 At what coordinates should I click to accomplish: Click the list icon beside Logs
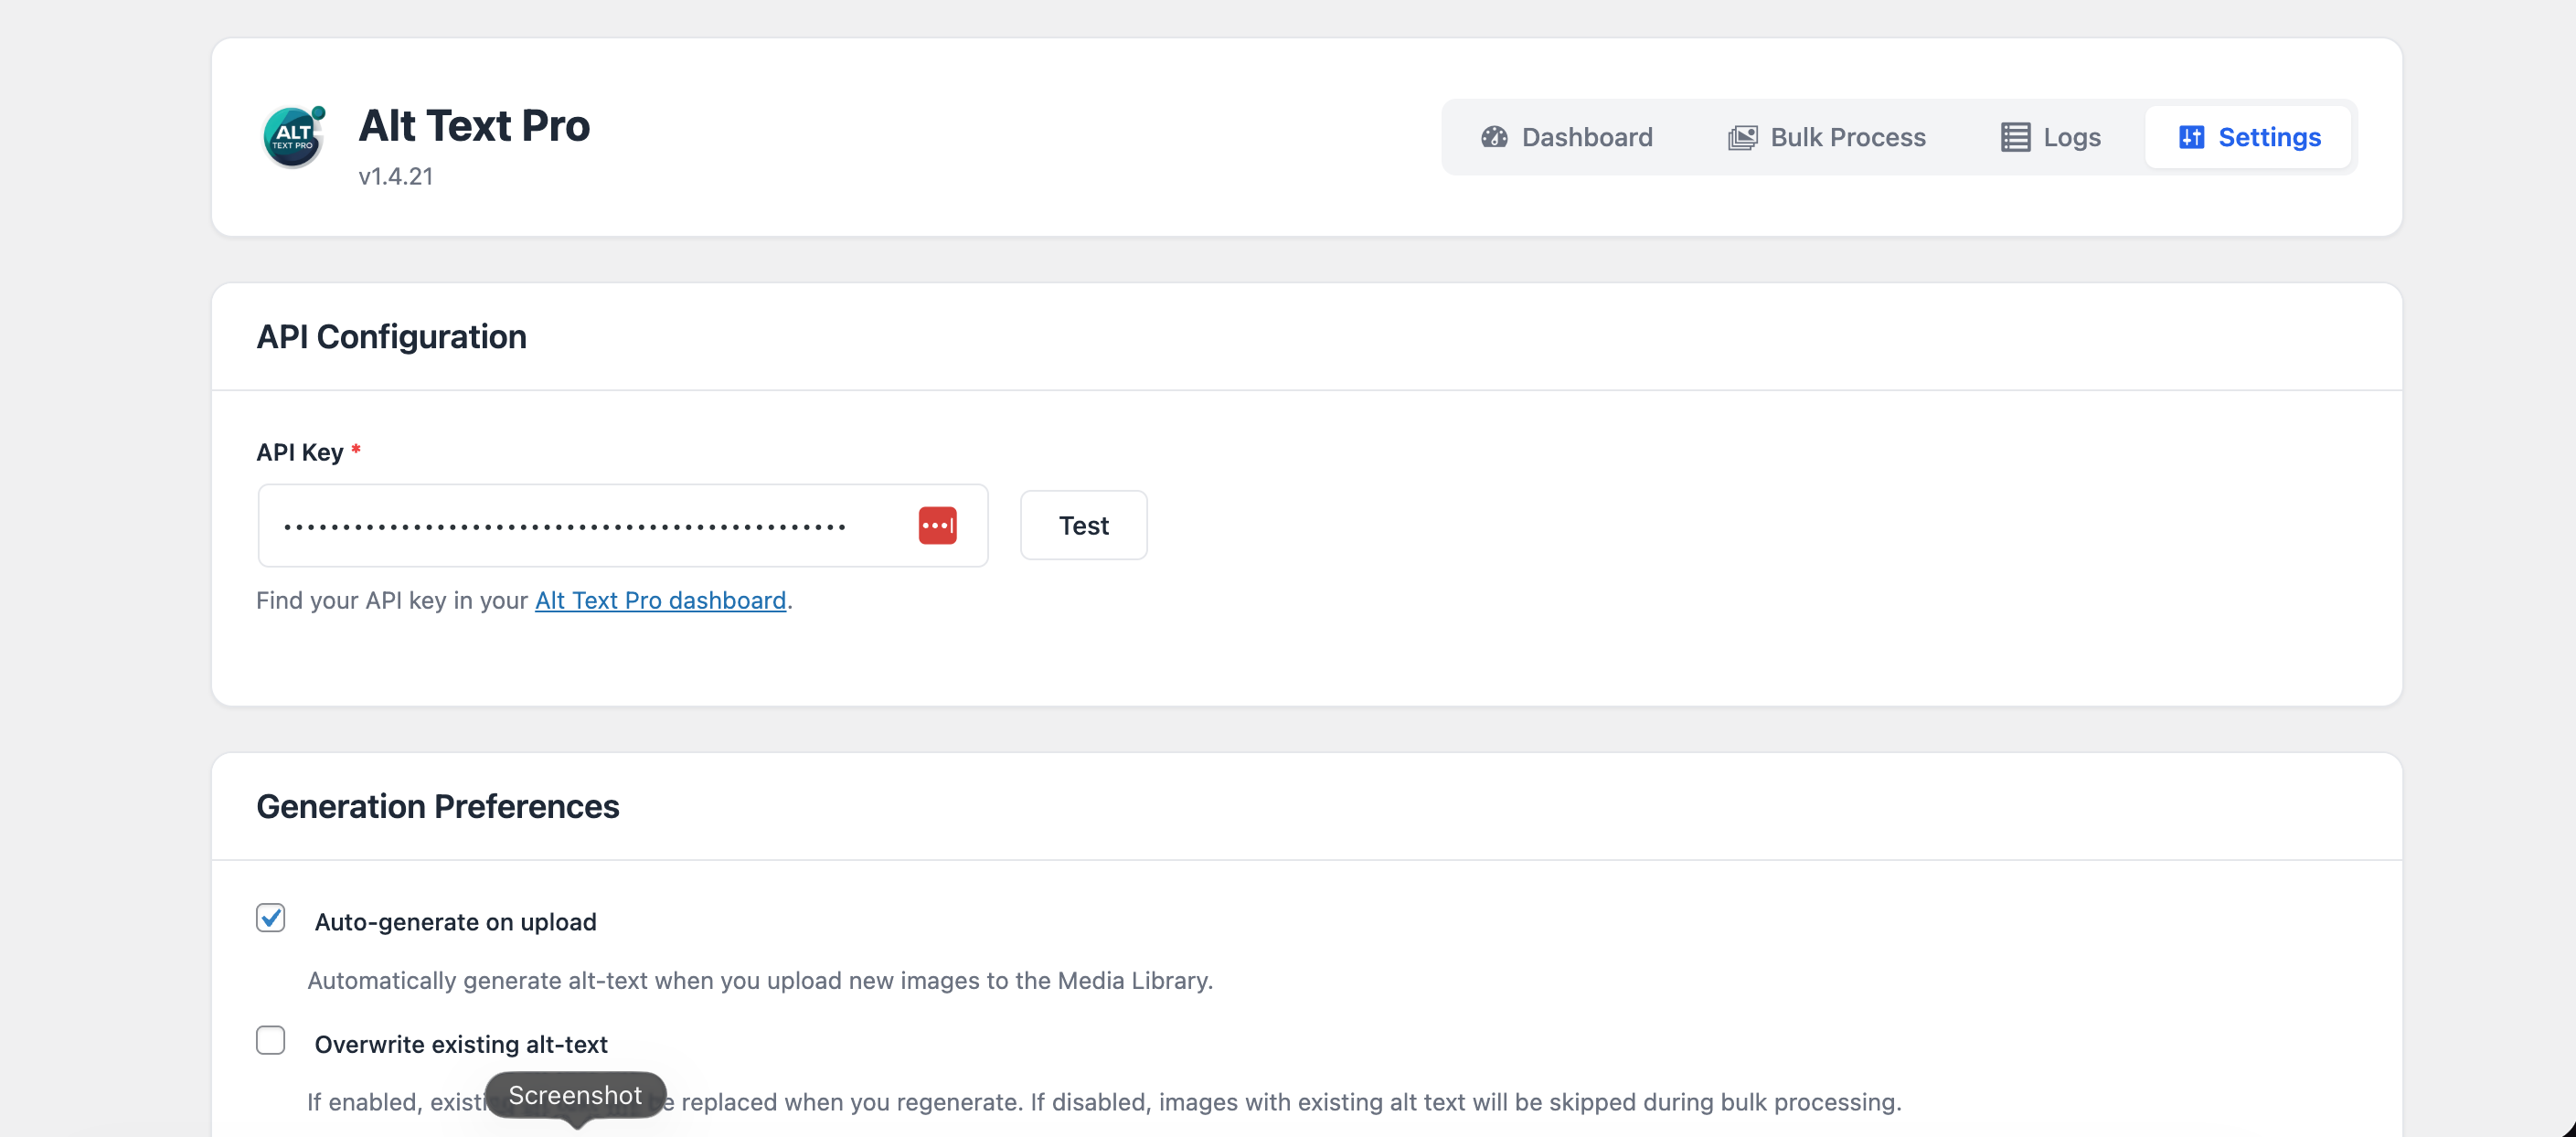[2015, 137]
